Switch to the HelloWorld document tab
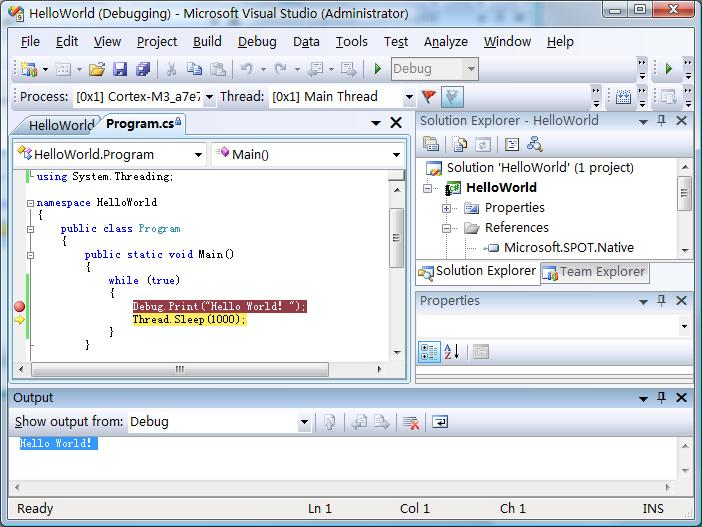The image size is (702, 527). click(61, 125)
